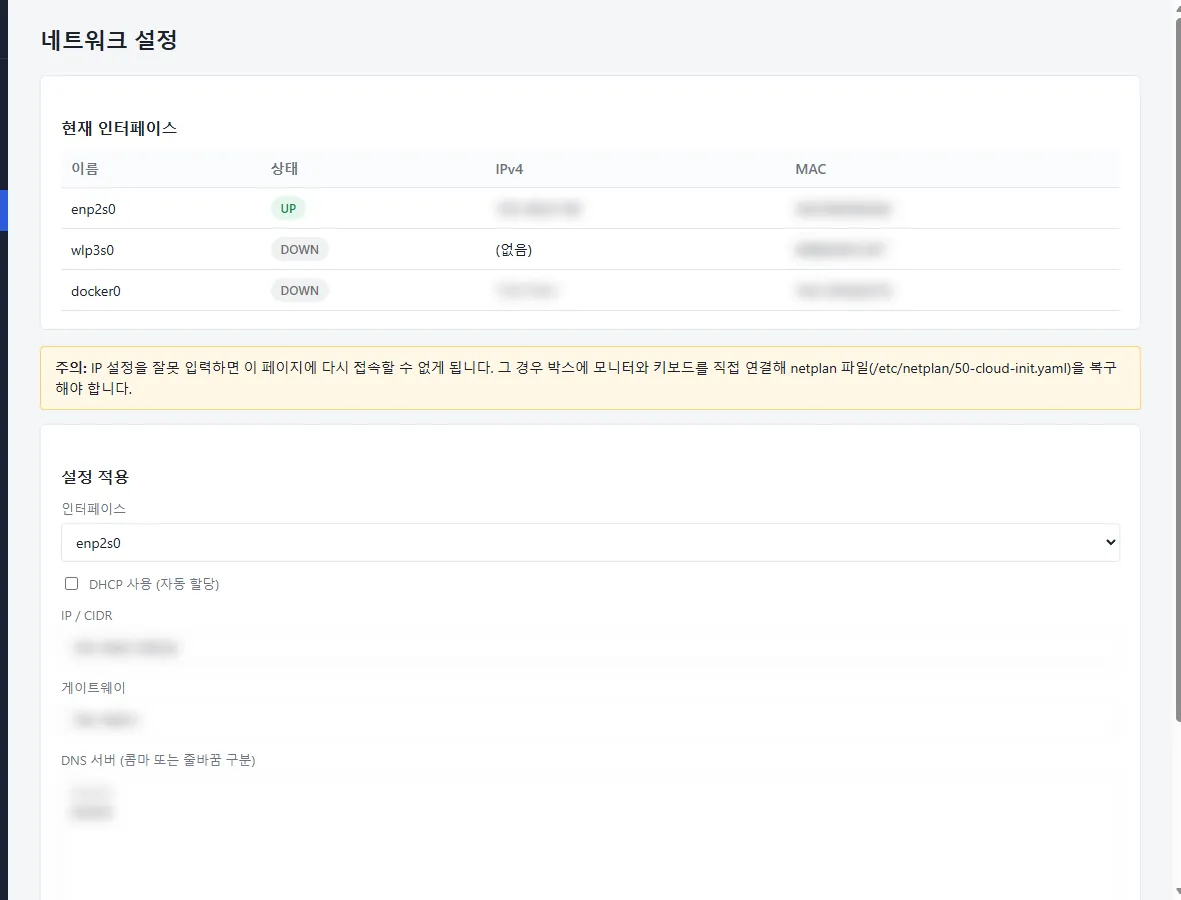Select the wlp3s0 interface name cell
This screenshot has height=900, width=1181.
(x=93, y=250)
